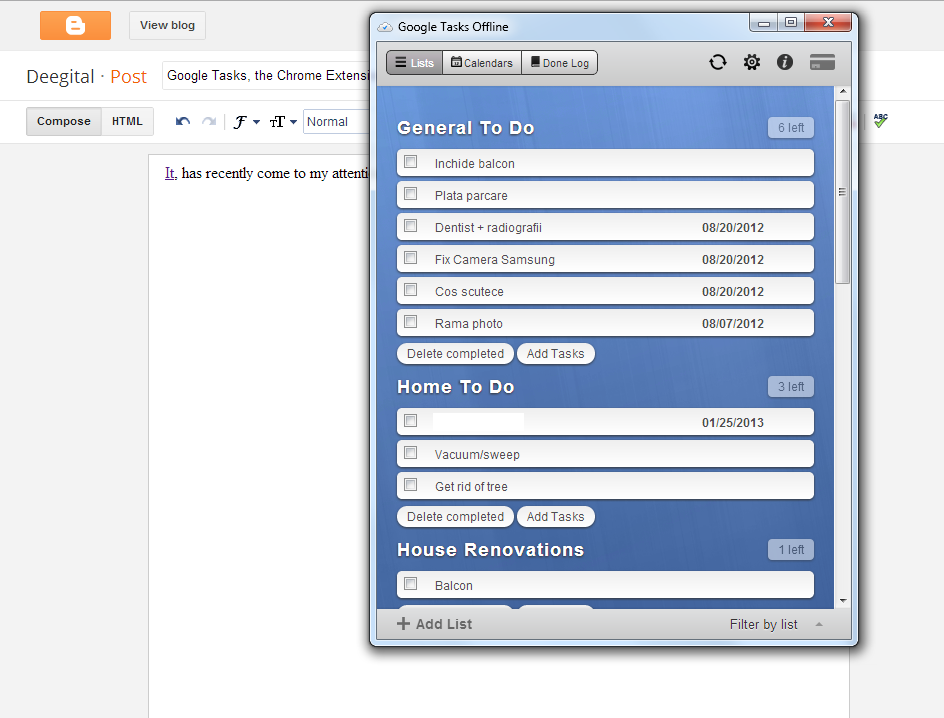The width and height of the screenshot is (944, 718).
Task: Click the post title input field
Action: click(x=266, y=76)
